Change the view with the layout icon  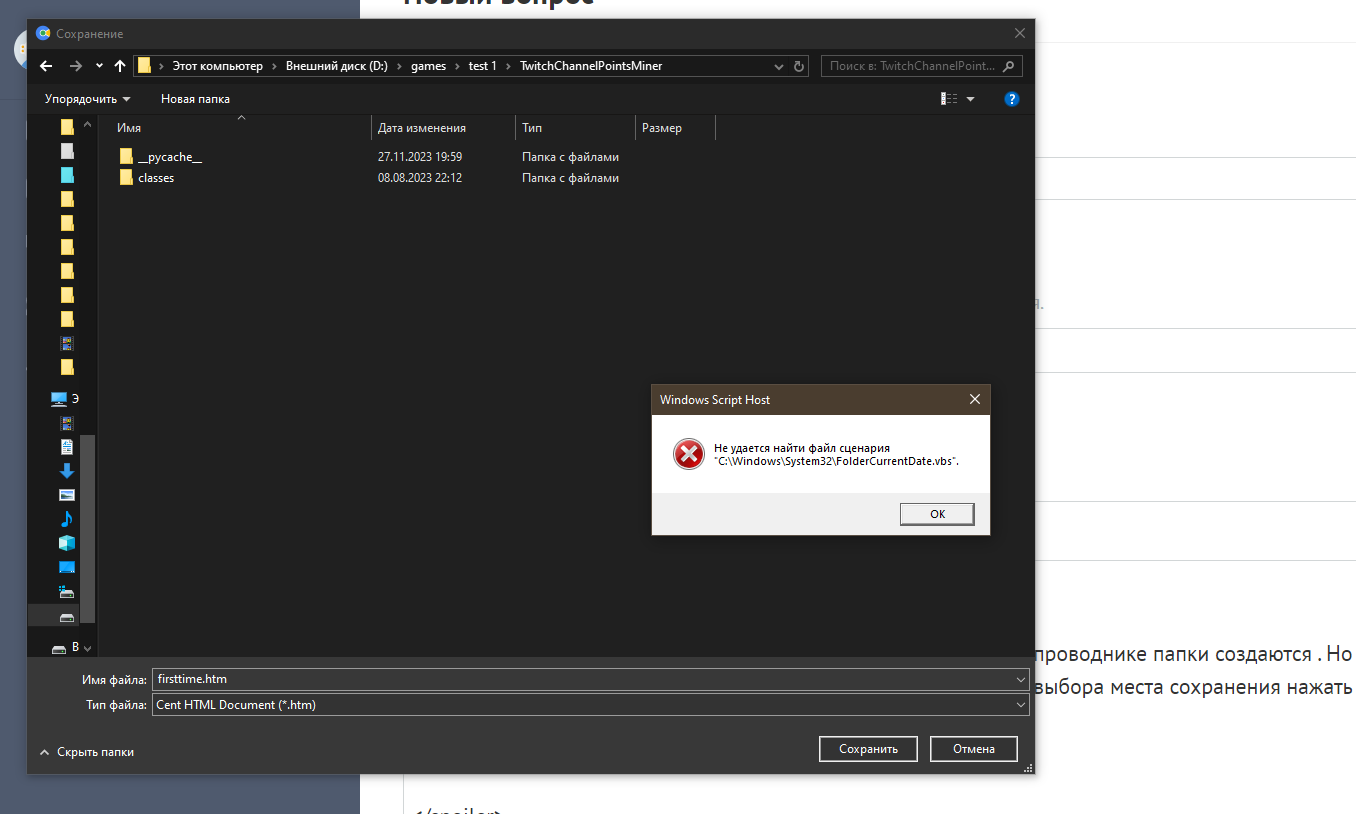(949, 99)
